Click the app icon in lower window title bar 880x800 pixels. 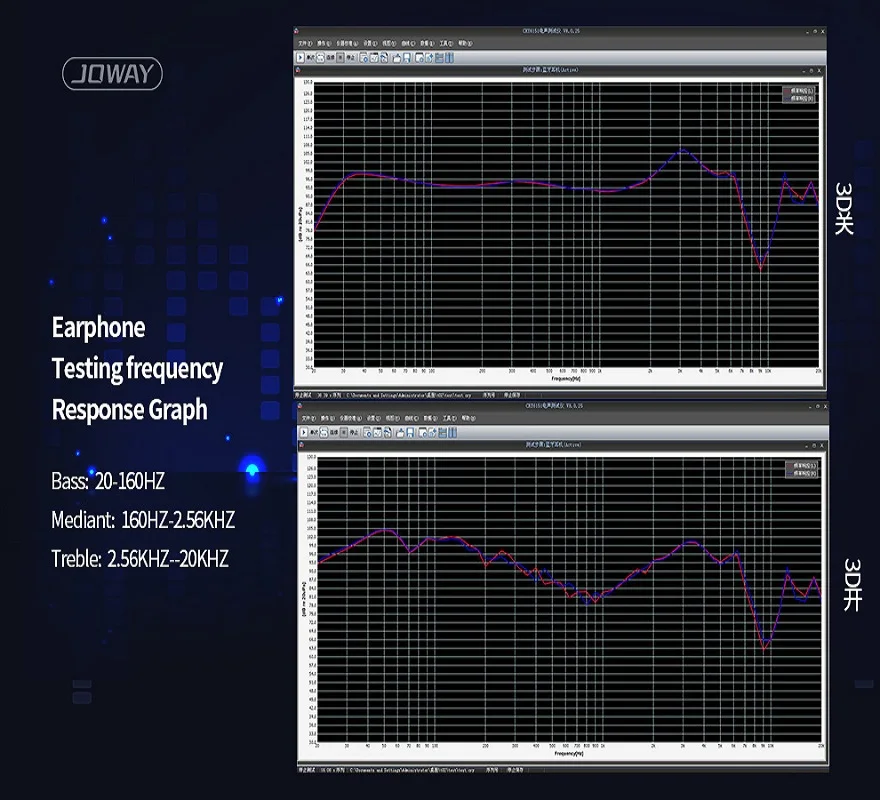click(x=300, y=405)
